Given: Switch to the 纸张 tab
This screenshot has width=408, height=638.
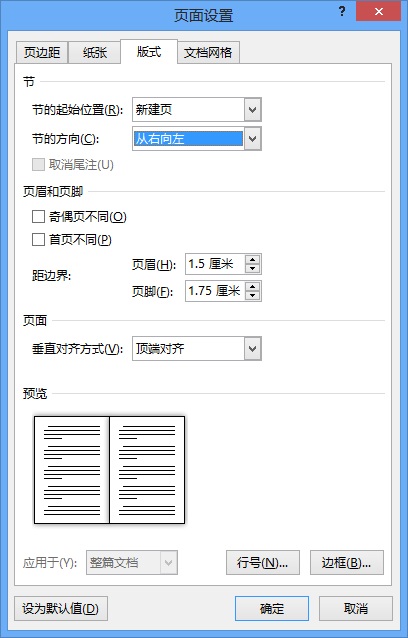Looking at the screenshot, I should coord(95,52).
